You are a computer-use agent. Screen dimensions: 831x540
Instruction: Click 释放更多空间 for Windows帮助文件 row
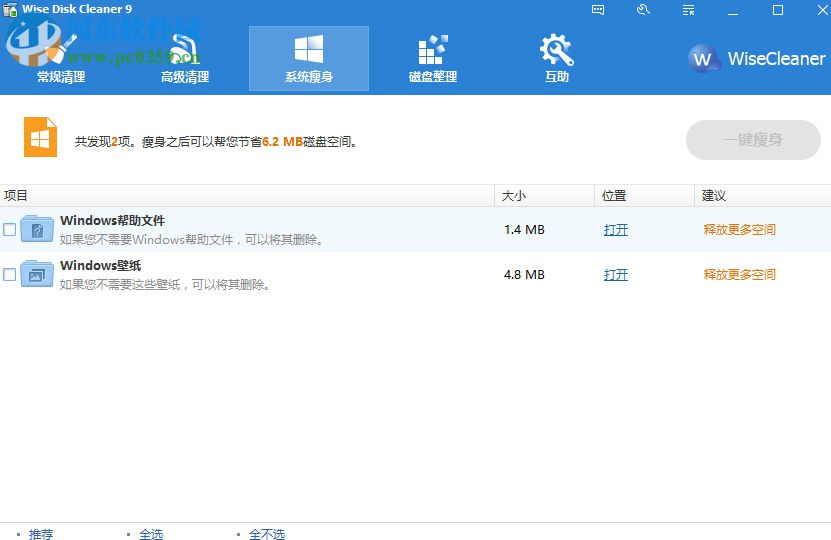tap(739, 229)
